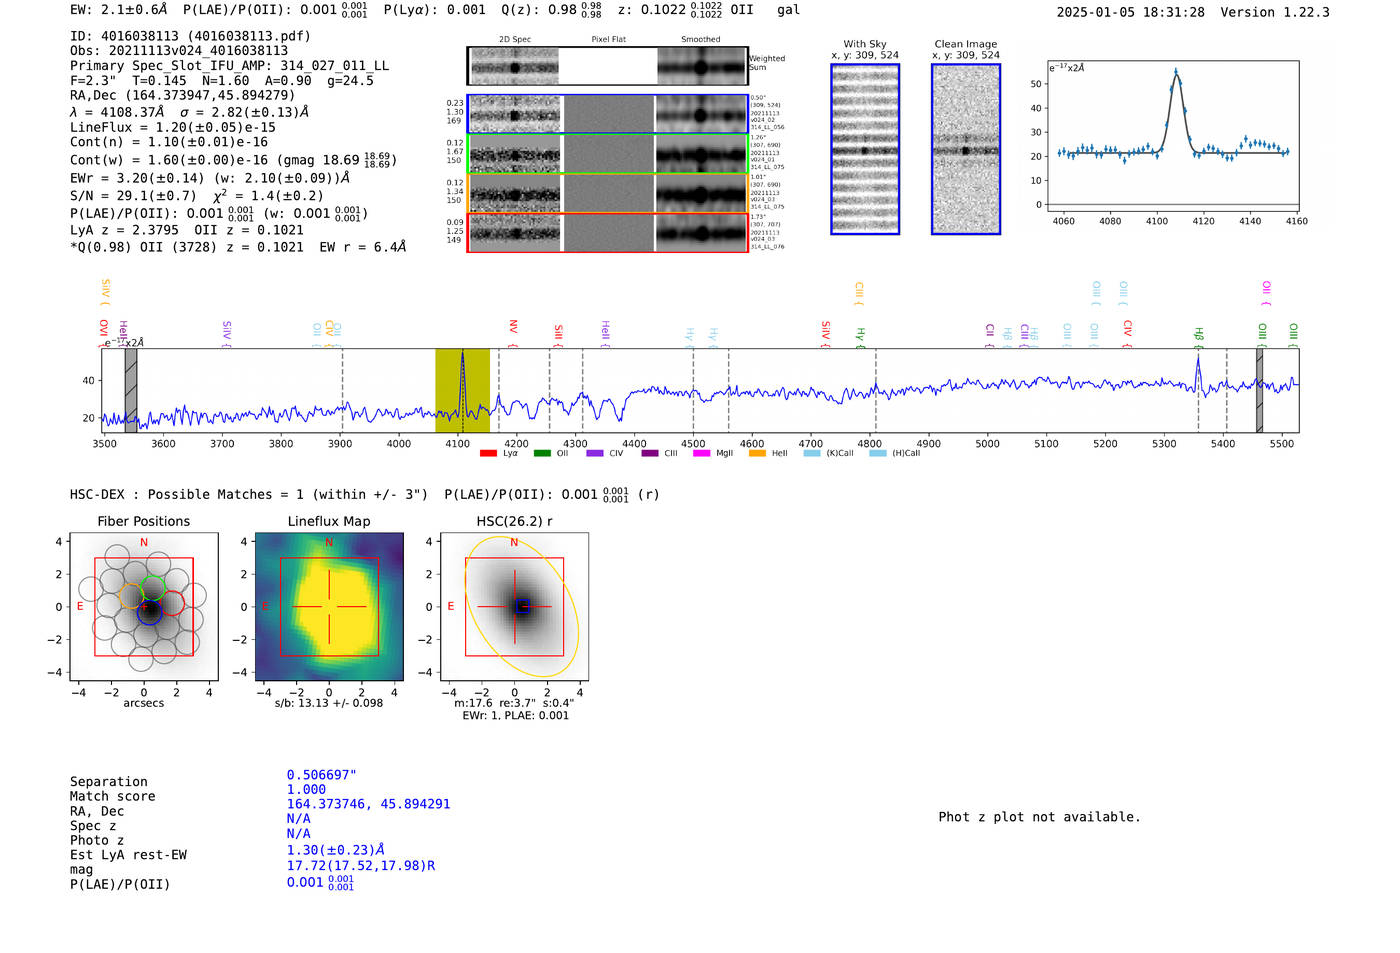Select the green-outlined 2D spectrum row
Viewport: 1400px width, 953px height.
[607, 154]
